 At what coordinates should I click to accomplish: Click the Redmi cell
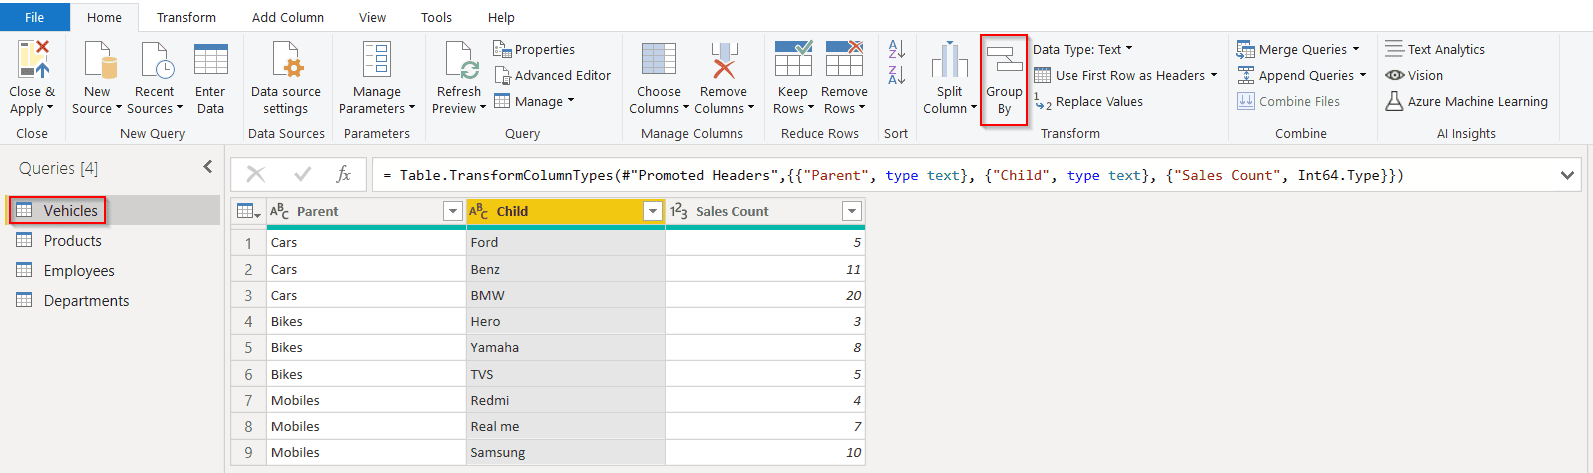point(565,400)
